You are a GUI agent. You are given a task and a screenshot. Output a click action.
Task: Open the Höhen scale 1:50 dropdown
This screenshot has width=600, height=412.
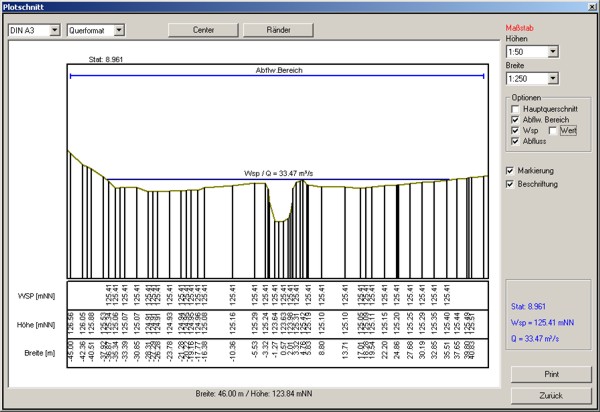pyautogui.click(x=552, y=51)
